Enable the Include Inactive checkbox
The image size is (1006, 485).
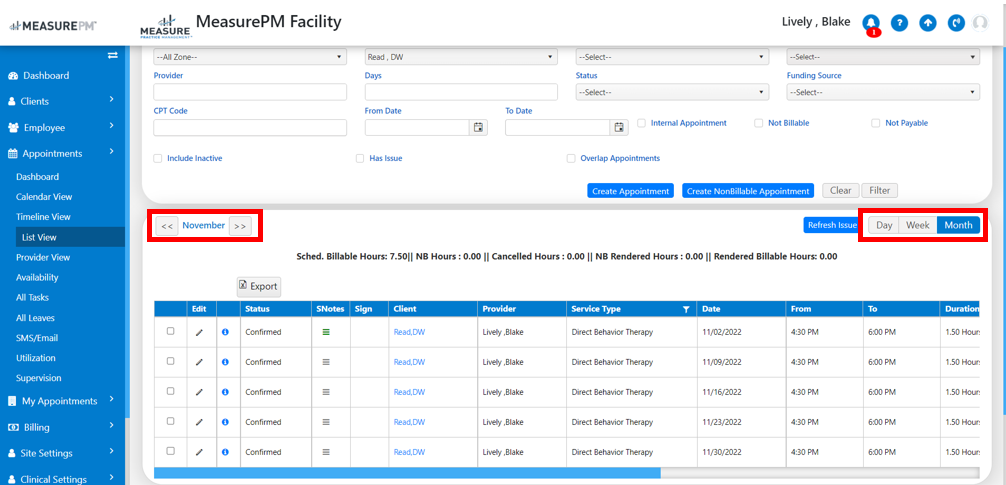pyautogui.click(x=157, y=158)
